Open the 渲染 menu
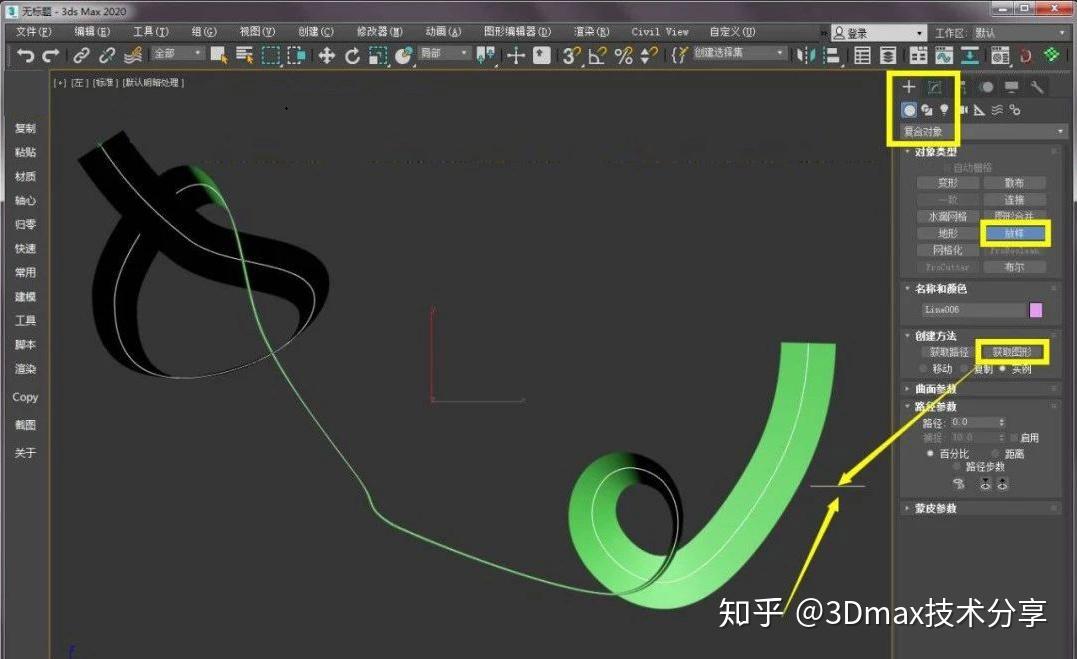The width and height of the screenshot is (1077, 659). pyautogui.click(x=590, y=31)
